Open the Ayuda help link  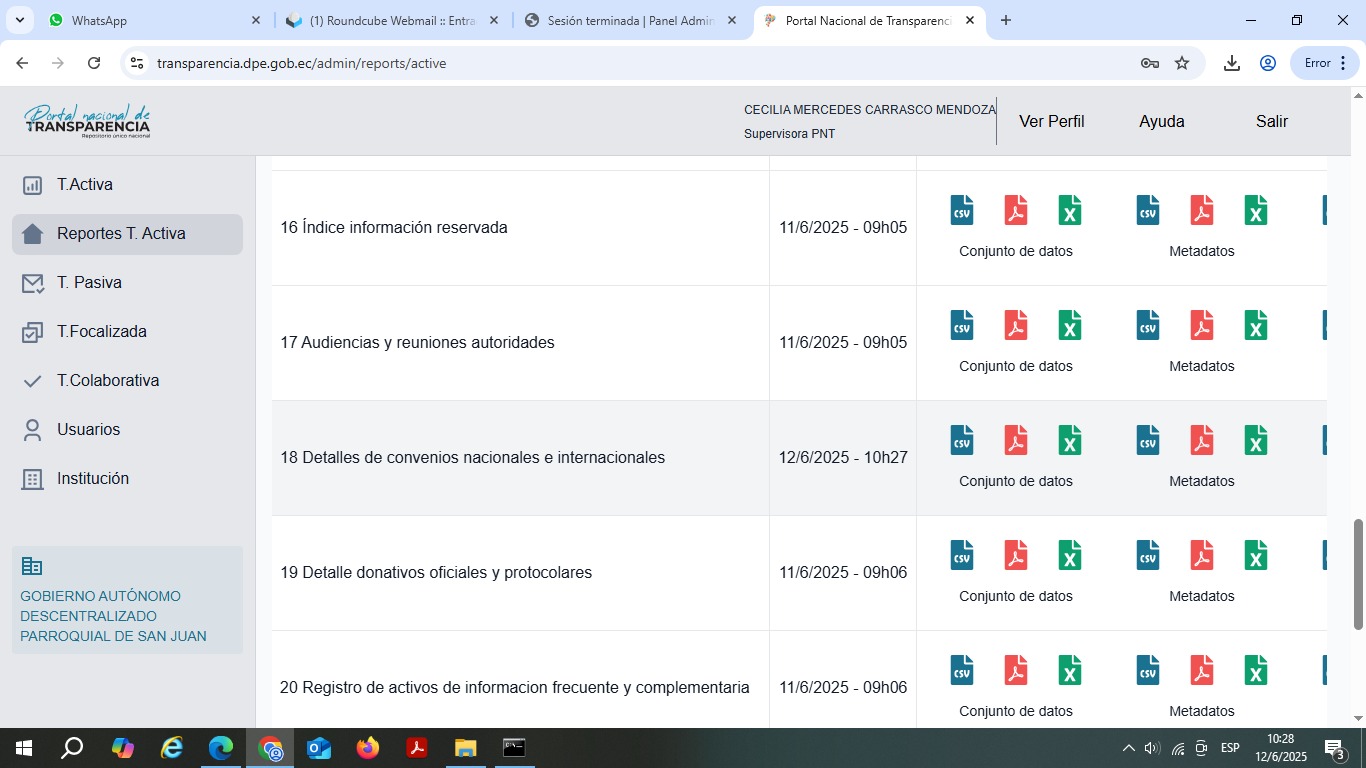pyautogui.click(x=1161, y=122)
